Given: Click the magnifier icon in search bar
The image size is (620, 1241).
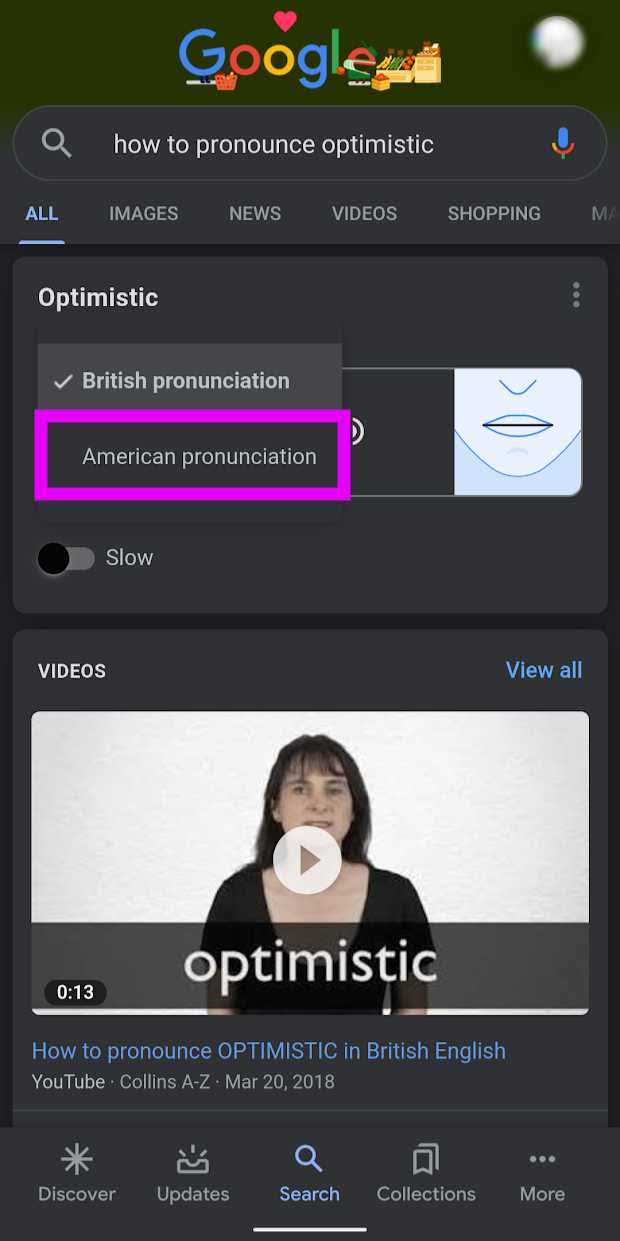Looking at the screenshot, I should (57, 144).
